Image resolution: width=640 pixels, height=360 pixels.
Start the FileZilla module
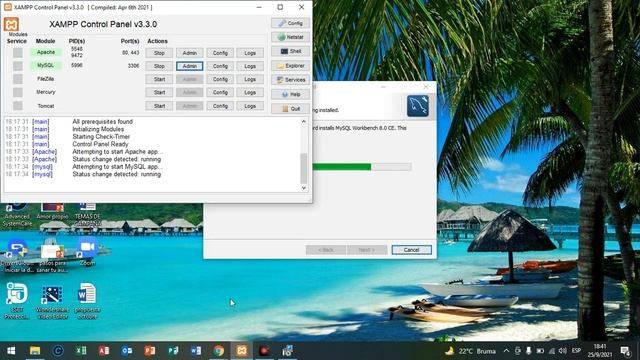159,80
